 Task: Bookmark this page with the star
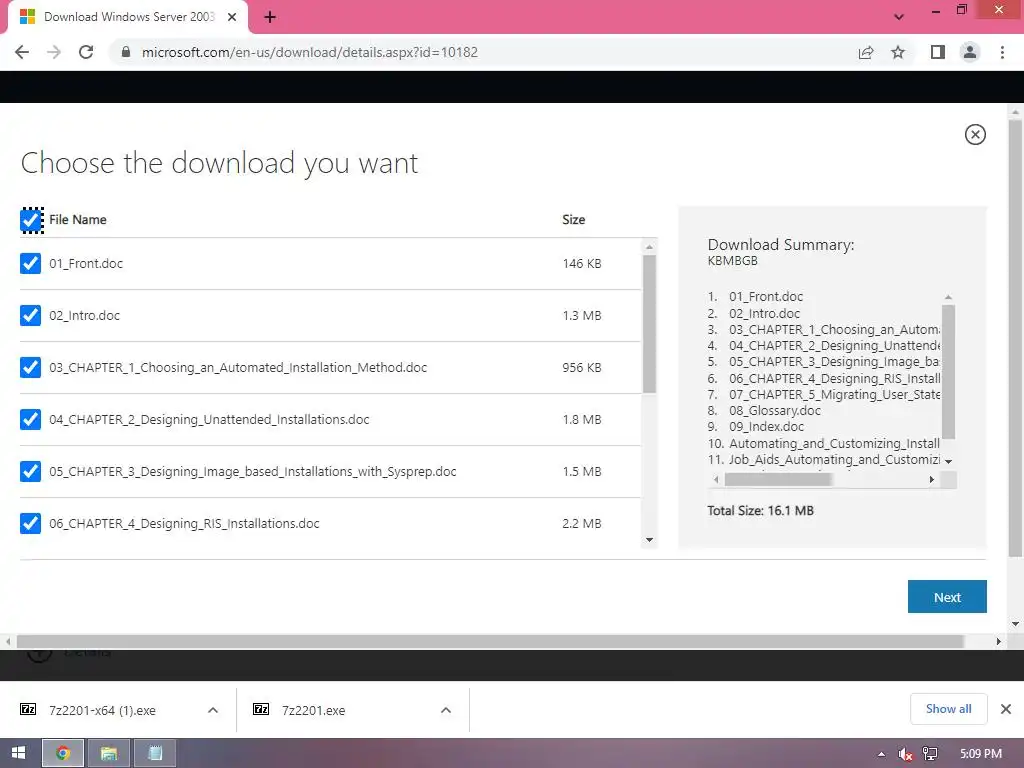pyautogui.click(x=898, y=52)
